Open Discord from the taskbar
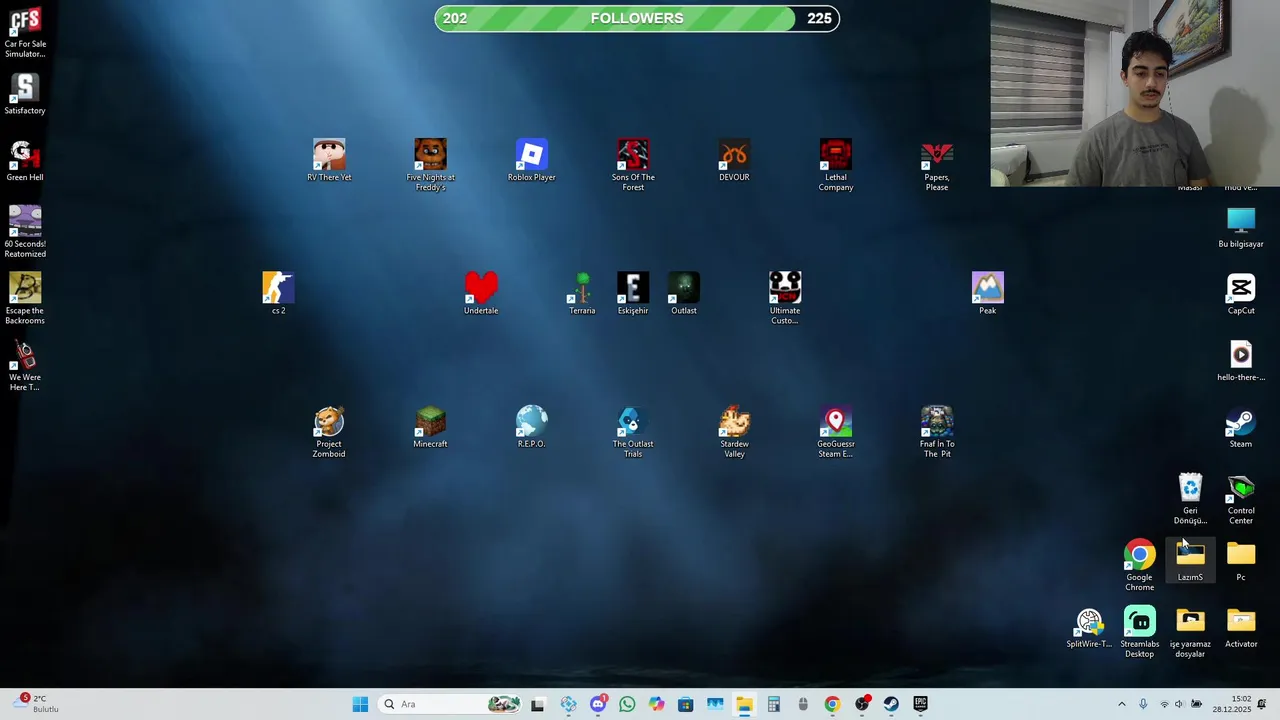 pyautogui.click(x=598, y=704)
